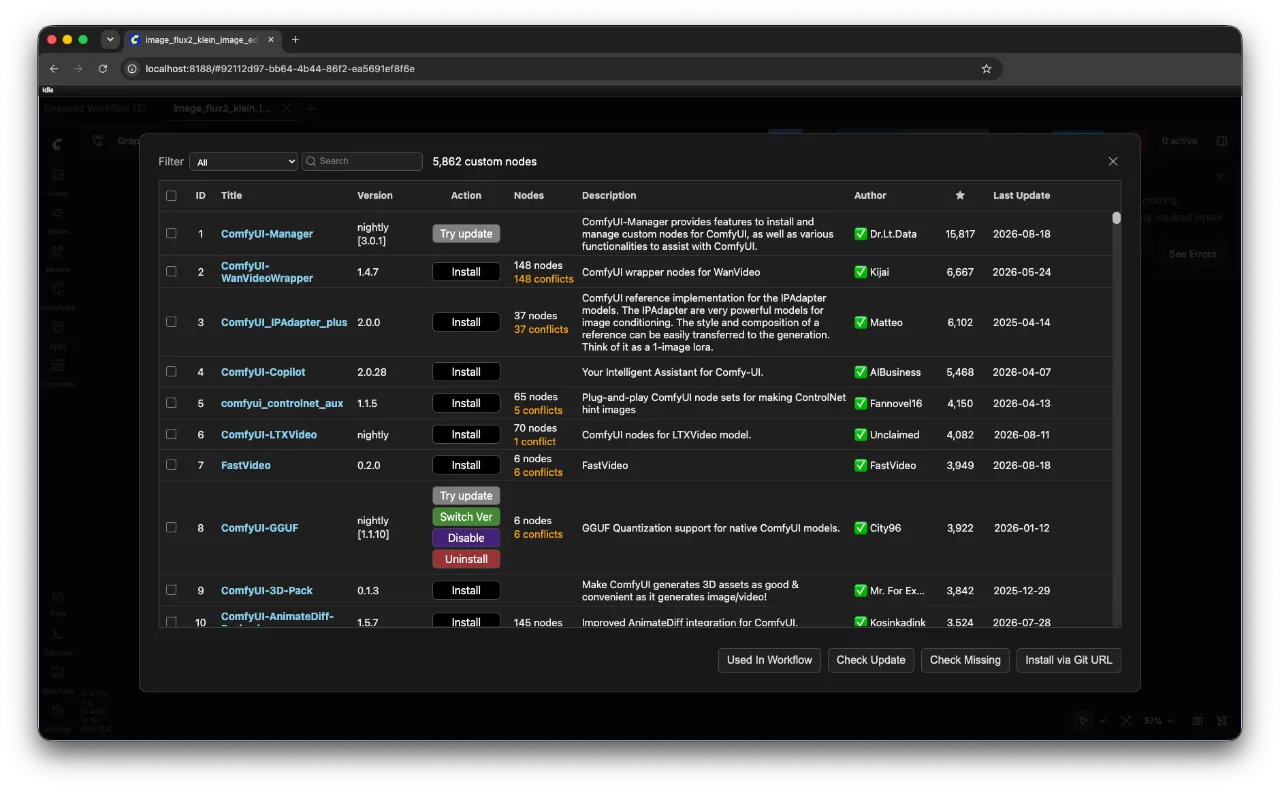Reload the localhost page
This screenshot has height=791, width=1280.
pos(102,69)
